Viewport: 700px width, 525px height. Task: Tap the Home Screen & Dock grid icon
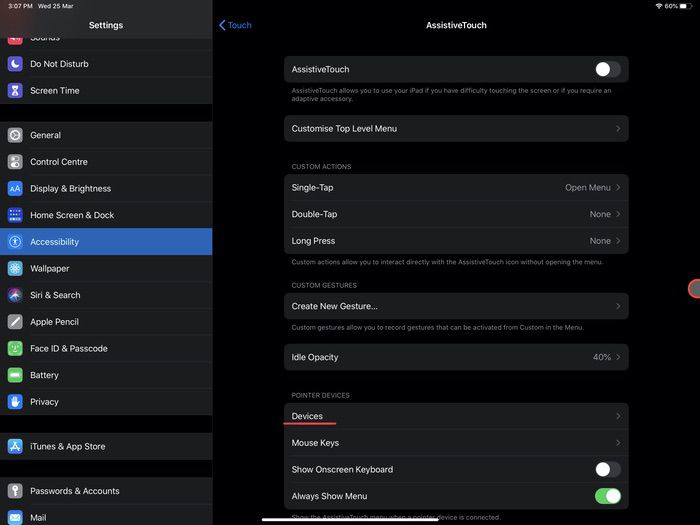(15, 215)
